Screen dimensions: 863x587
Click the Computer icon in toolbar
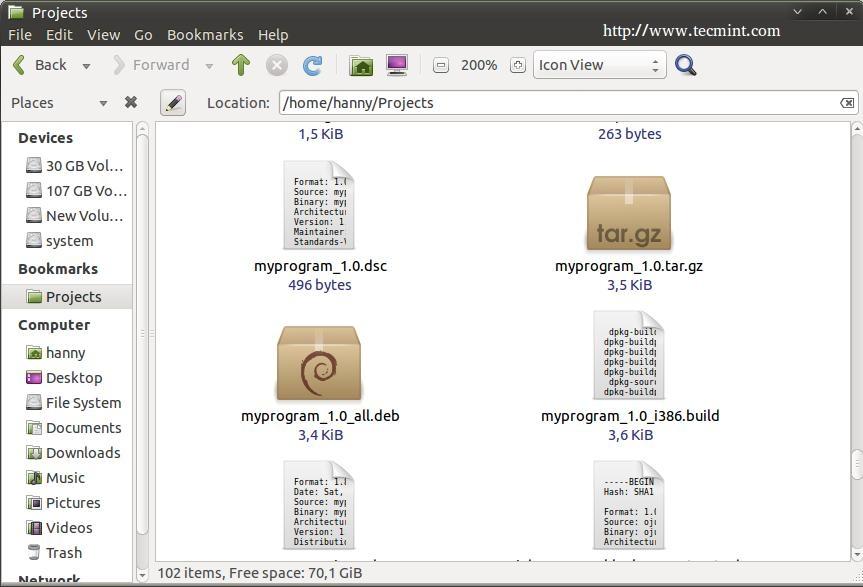coord(397,65)
